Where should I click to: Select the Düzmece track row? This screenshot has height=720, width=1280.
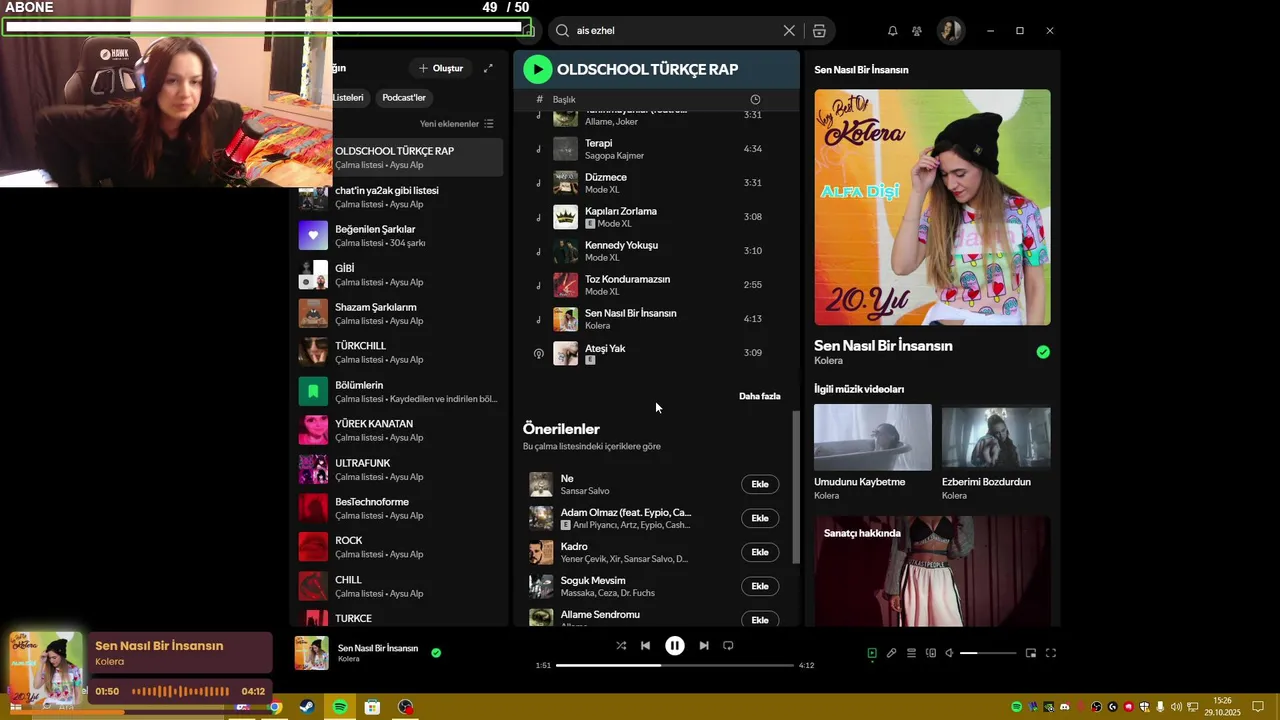click(x=656, y=183)
